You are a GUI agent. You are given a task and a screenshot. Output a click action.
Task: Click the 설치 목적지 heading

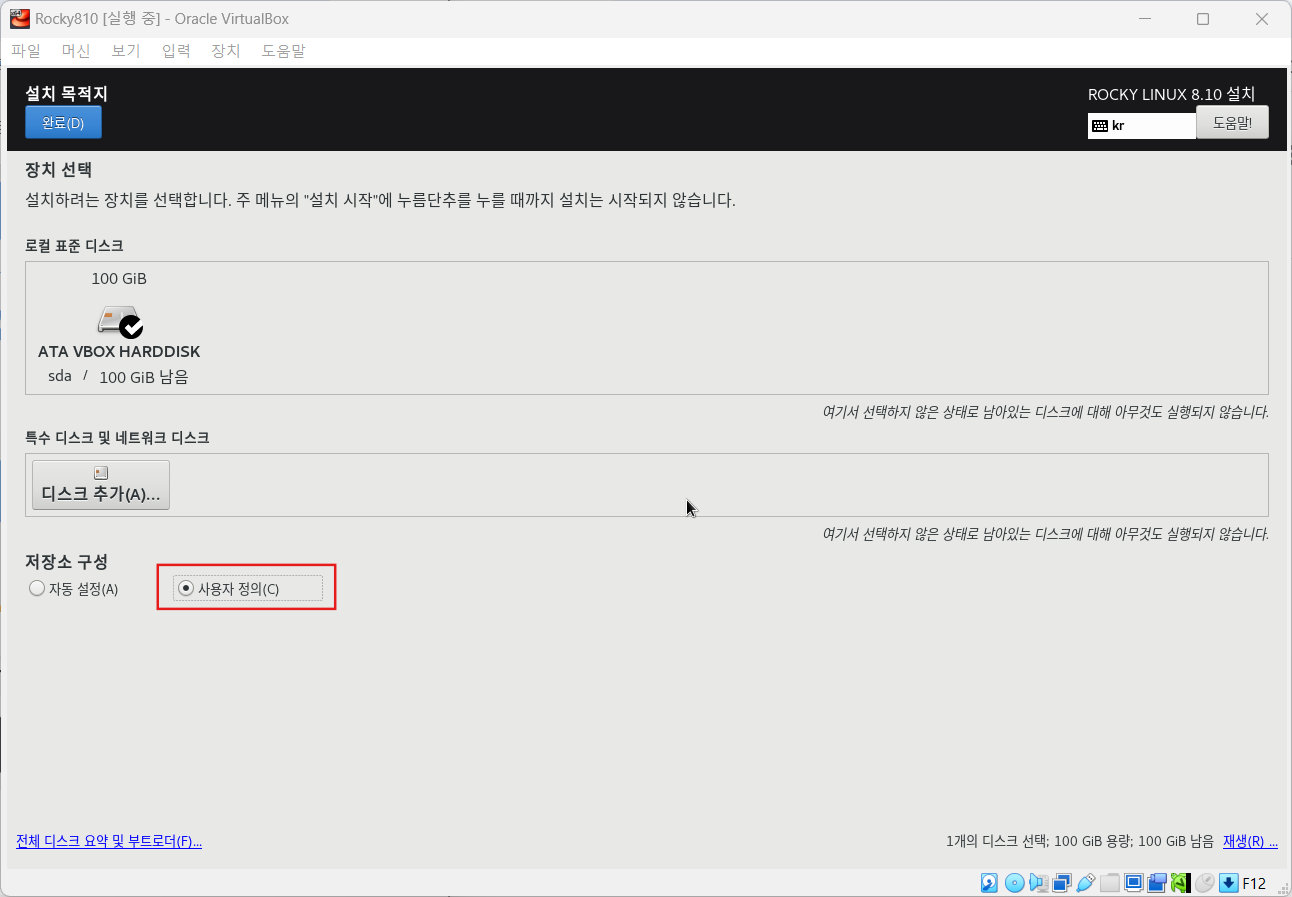pyautogui.click(x=66, y=94)
